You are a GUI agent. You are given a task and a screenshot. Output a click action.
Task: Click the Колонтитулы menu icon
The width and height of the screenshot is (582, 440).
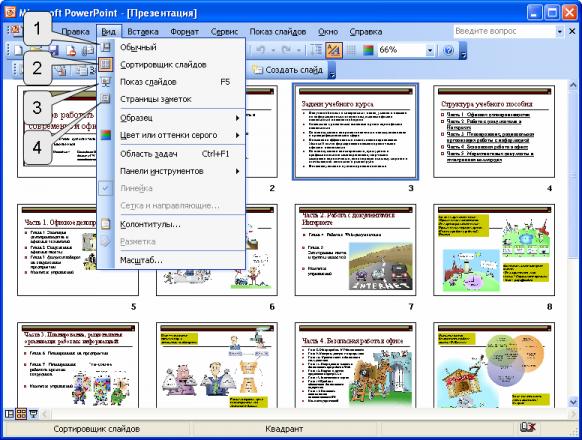(x=106, y=224)
